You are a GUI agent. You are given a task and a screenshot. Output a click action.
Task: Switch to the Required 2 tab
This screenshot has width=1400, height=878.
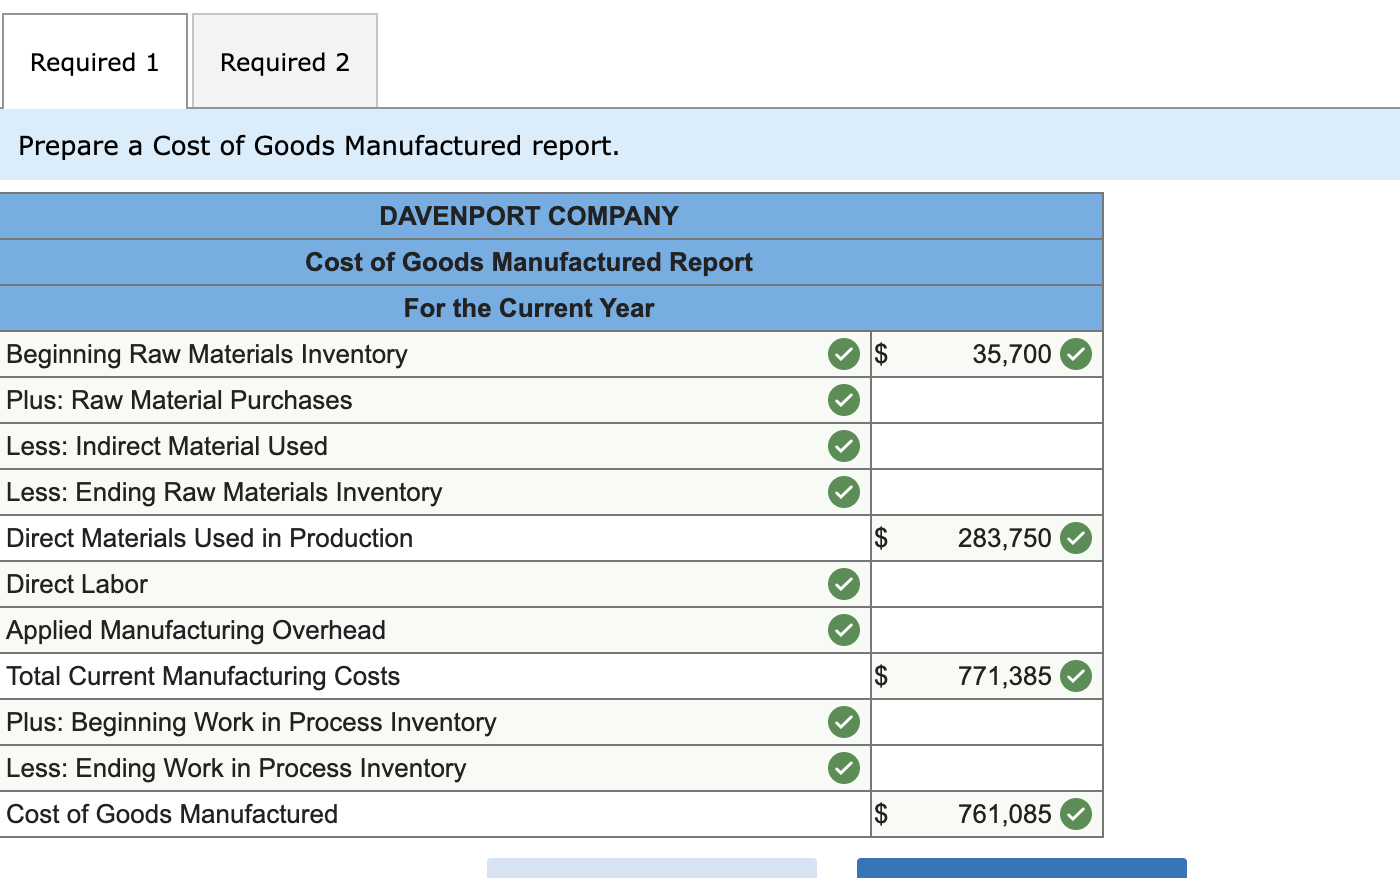284,62
